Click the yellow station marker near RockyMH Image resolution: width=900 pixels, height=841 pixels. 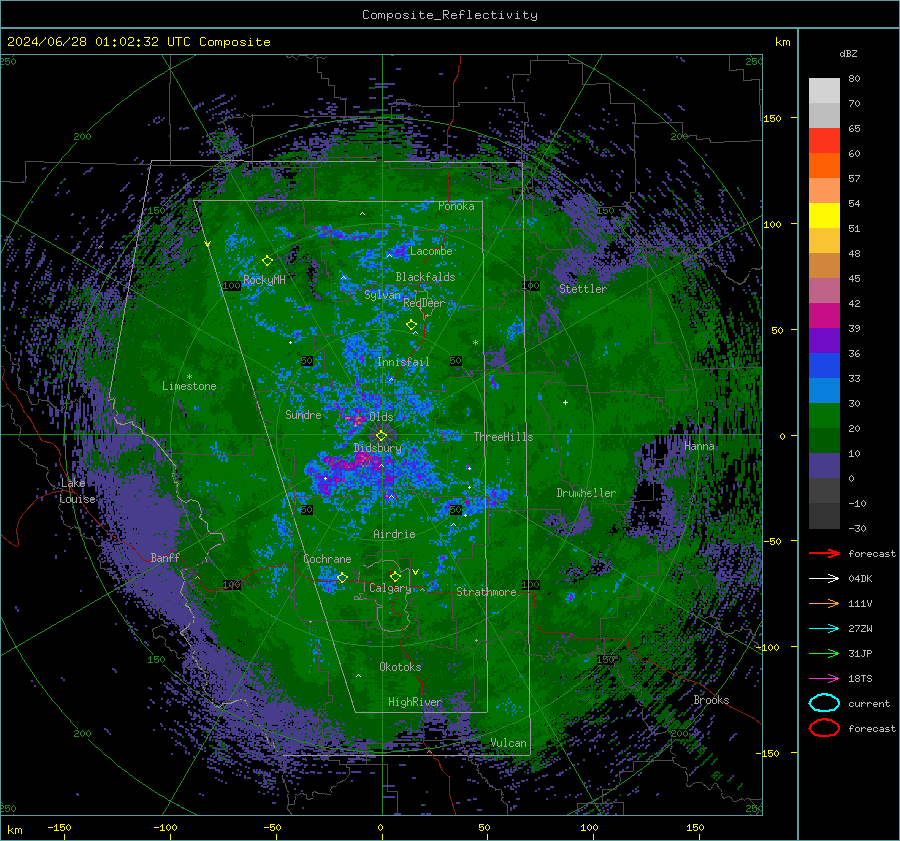pyautogui.click(x=267, y=261)
